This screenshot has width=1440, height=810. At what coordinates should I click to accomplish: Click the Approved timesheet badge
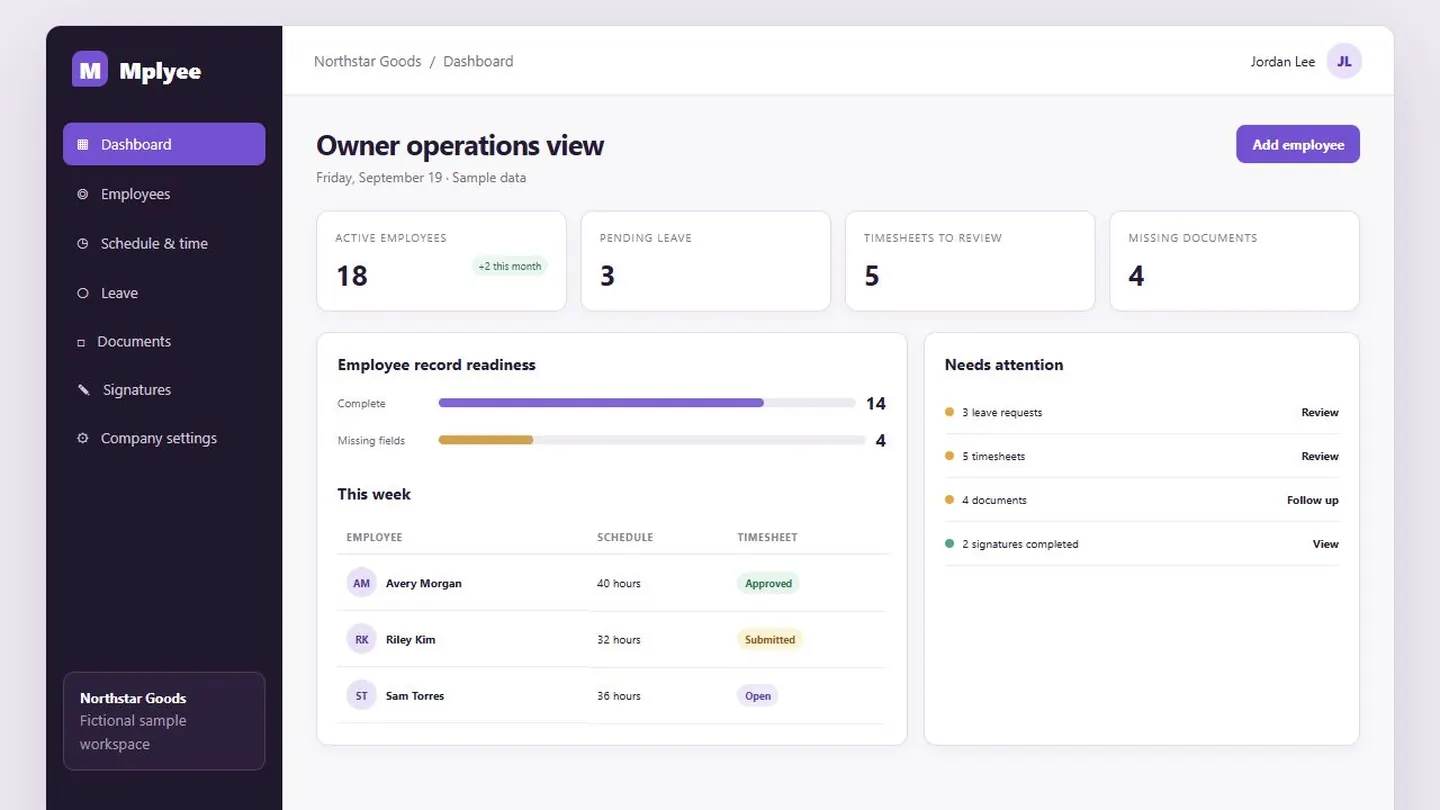(x=768, y=583)
